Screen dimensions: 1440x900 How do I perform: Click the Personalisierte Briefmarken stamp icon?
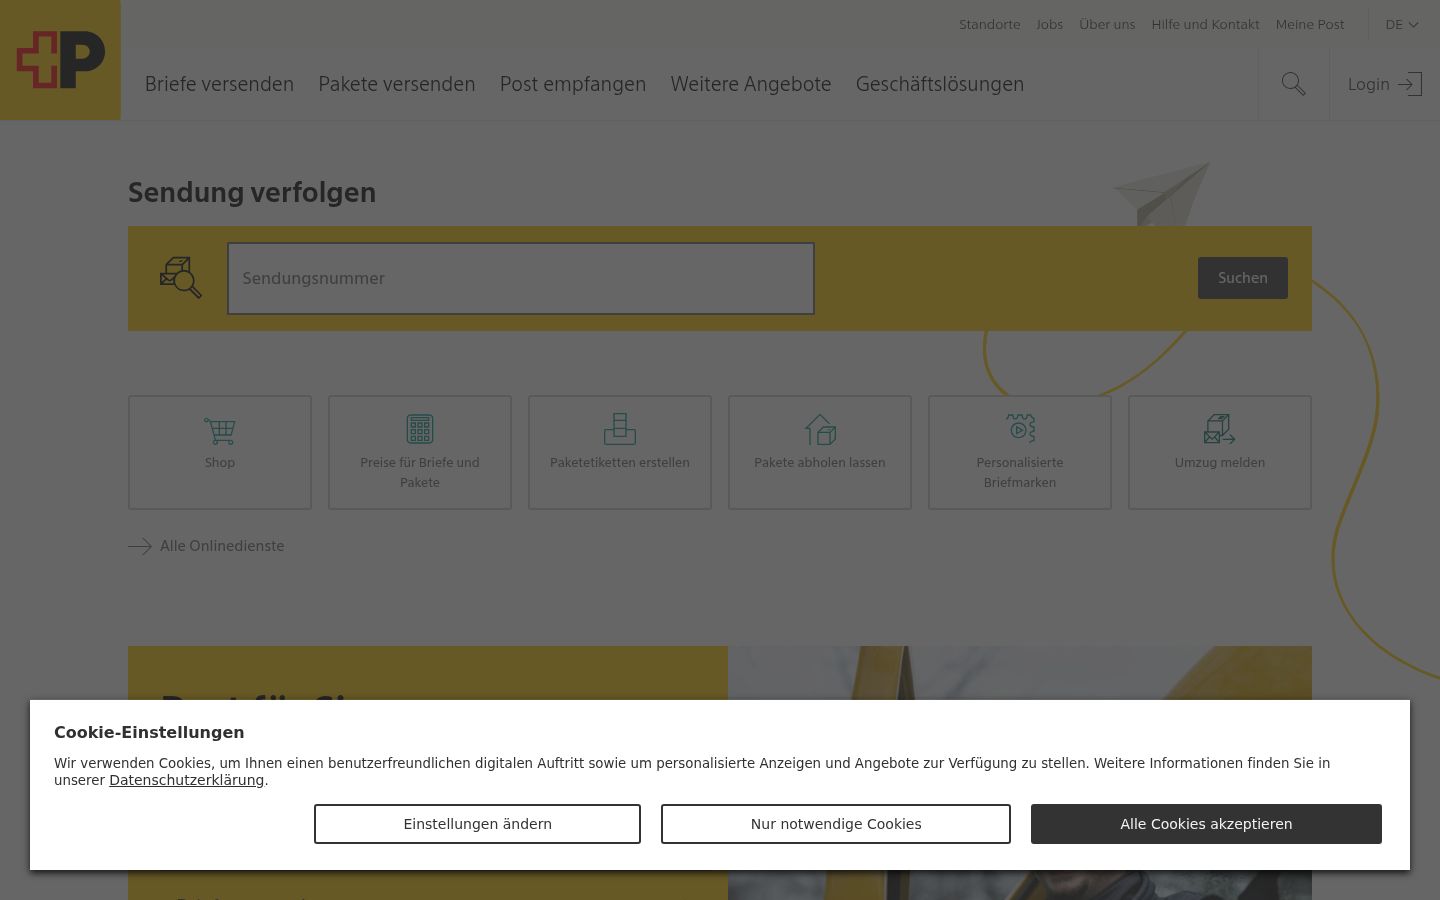pyautogui.click(x=1020, y=428)
